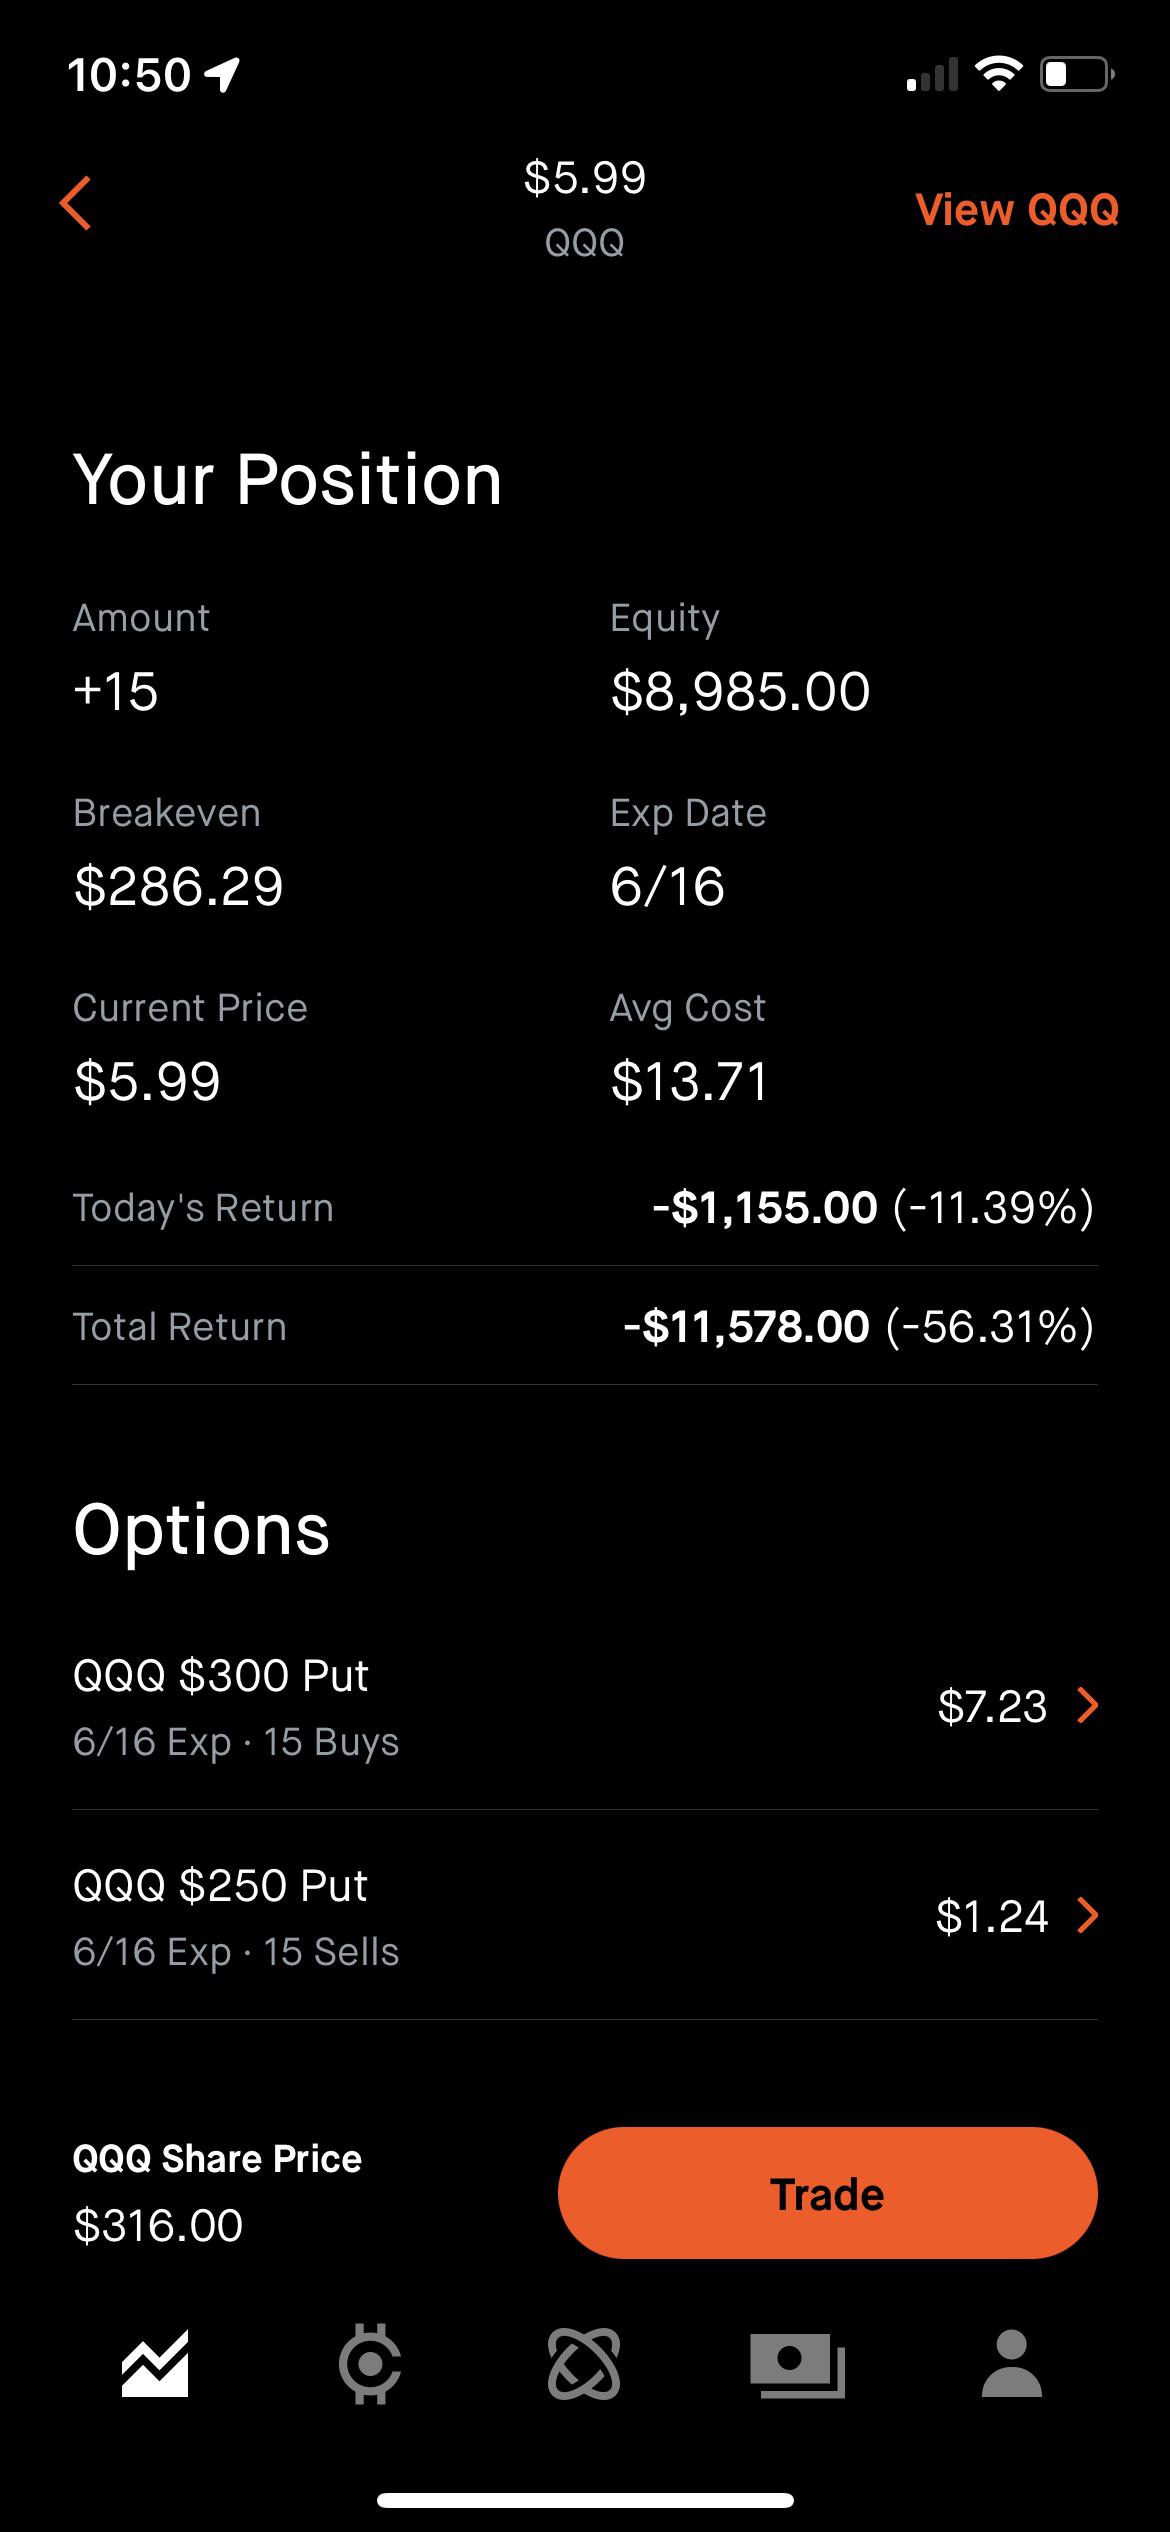Tap the View QQQ link
Screen dimensions: 1170x2532
click(x=1017, y=210)
